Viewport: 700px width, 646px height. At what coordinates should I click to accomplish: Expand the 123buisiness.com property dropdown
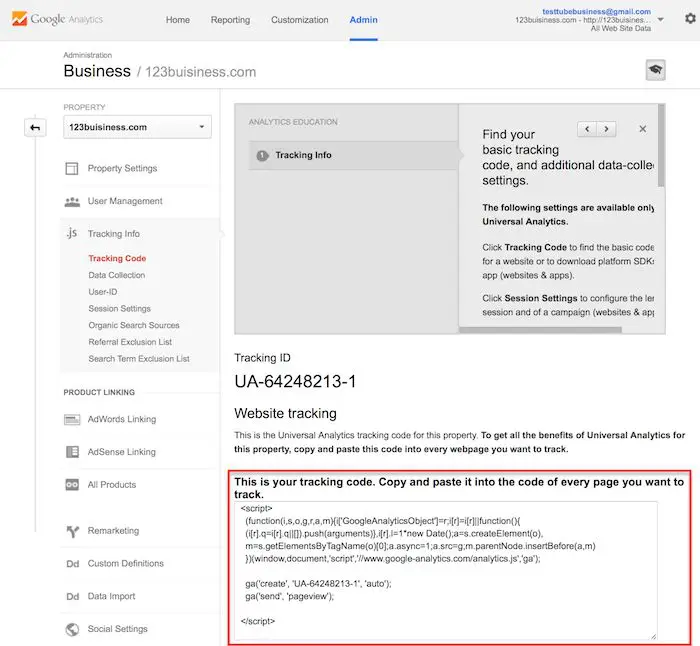[137, 127]
